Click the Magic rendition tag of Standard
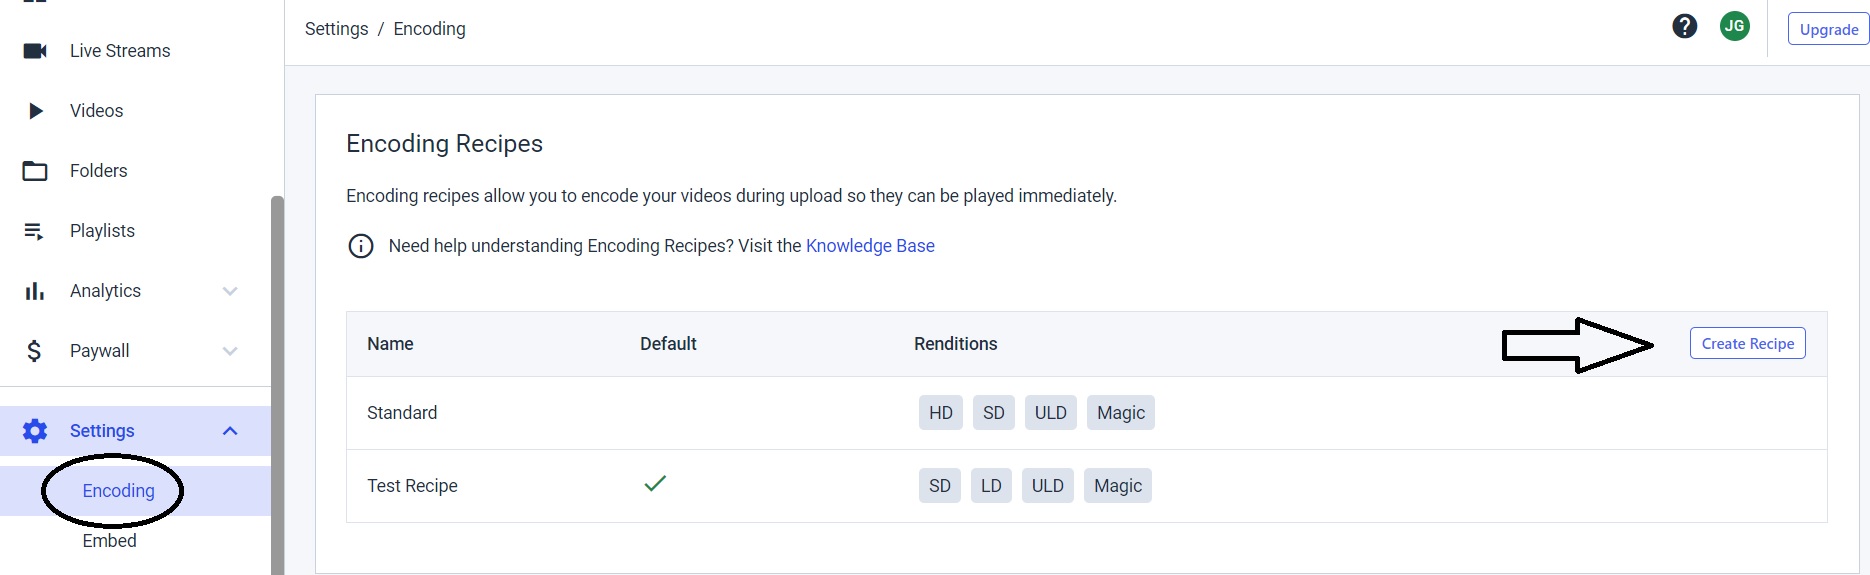The width and height of the screenshot is (1870, 575). 1121,413
